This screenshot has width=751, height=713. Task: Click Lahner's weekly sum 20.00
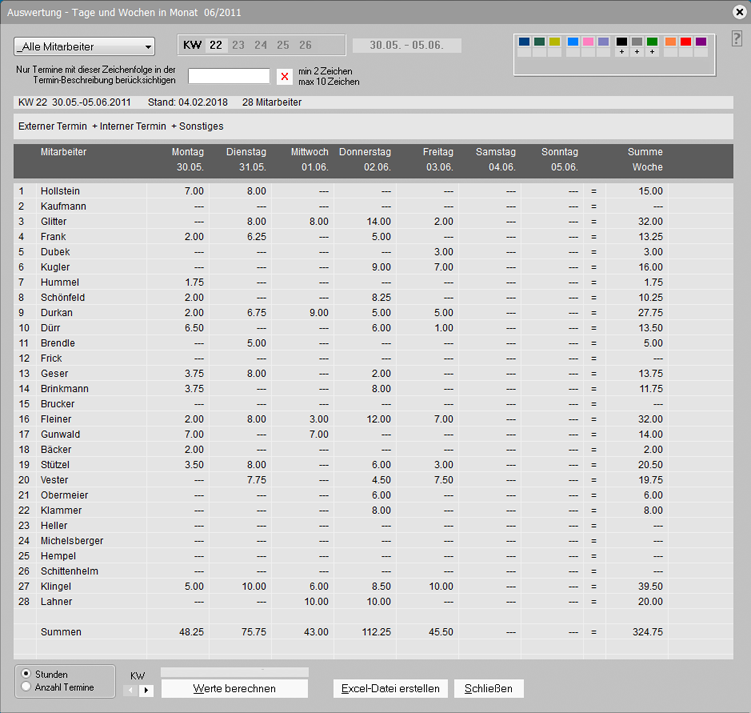[650, 601]
